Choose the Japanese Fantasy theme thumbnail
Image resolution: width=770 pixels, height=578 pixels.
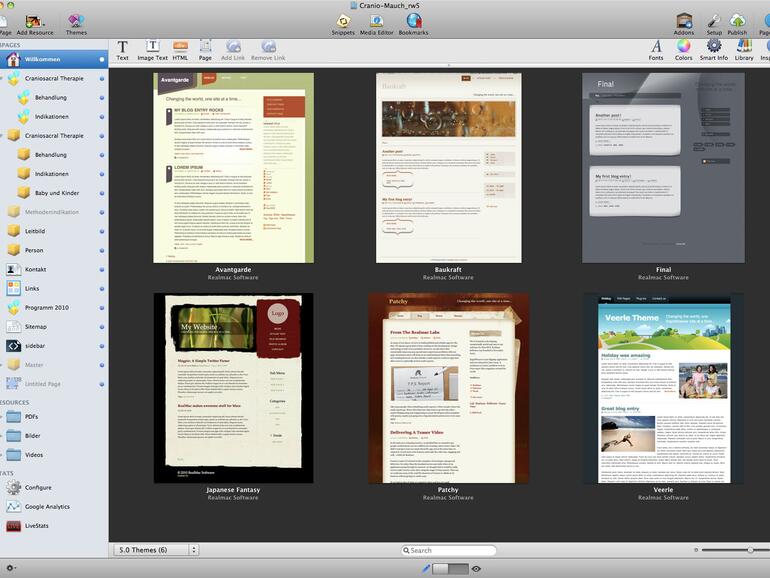(233, 387)
